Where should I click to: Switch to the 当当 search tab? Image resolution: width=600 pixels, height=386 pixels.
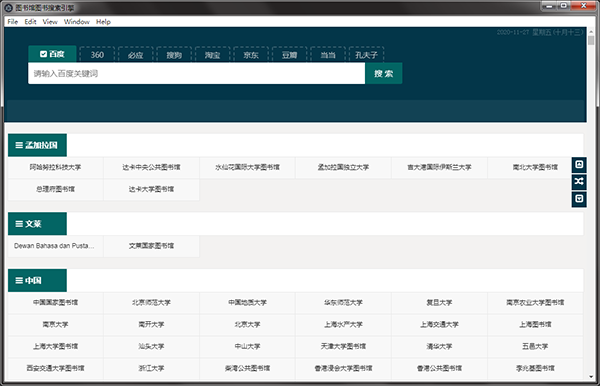point(328,55)
